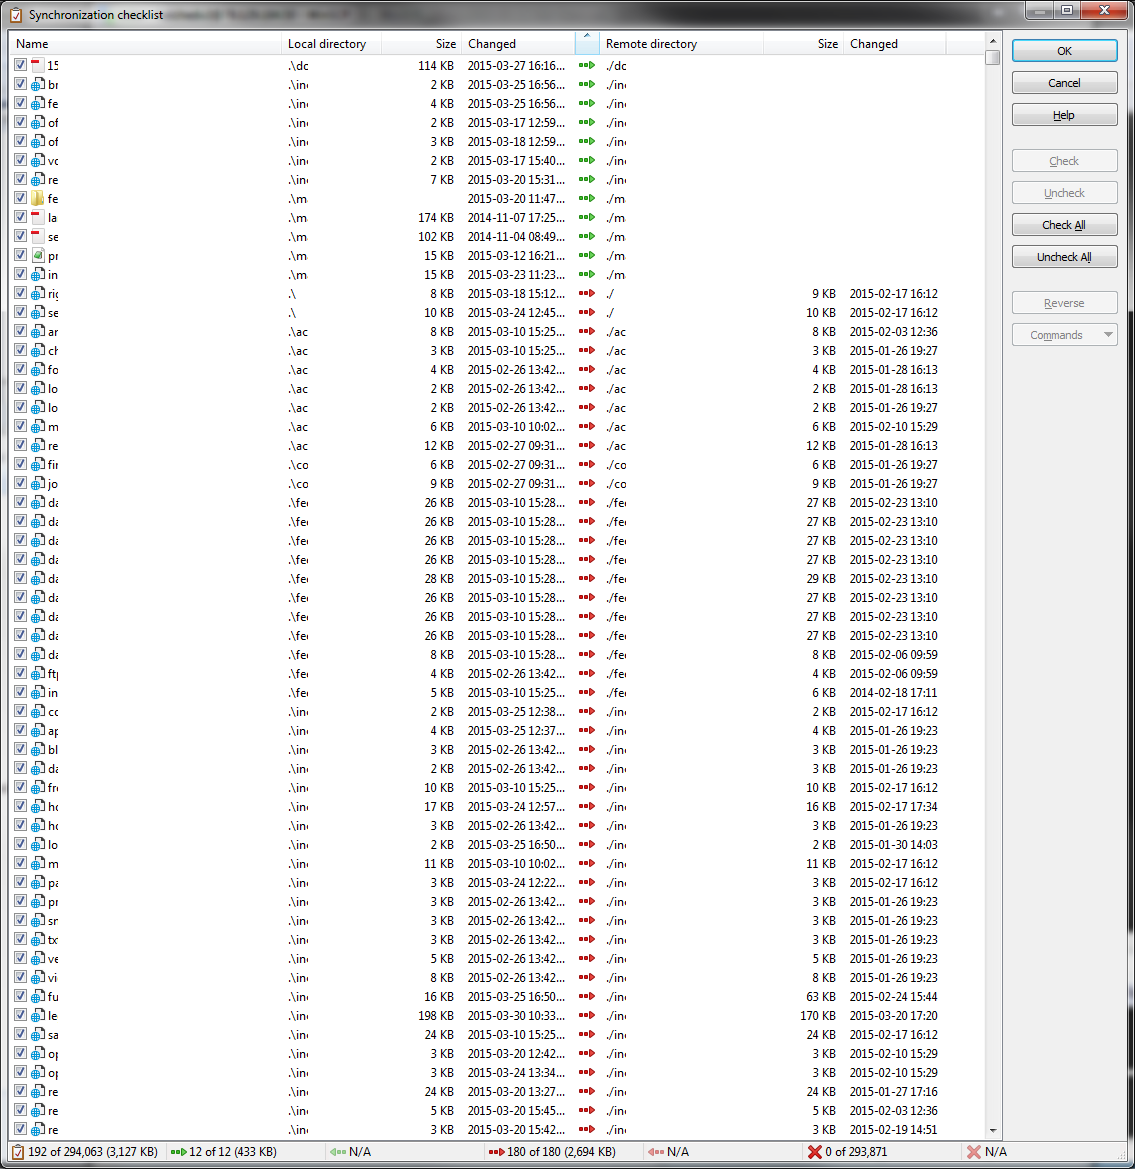The width and height of the screenshot is (1135, 1169).
Task: Uncheck the folder row checkbox
Action: (x=20, y=198)
